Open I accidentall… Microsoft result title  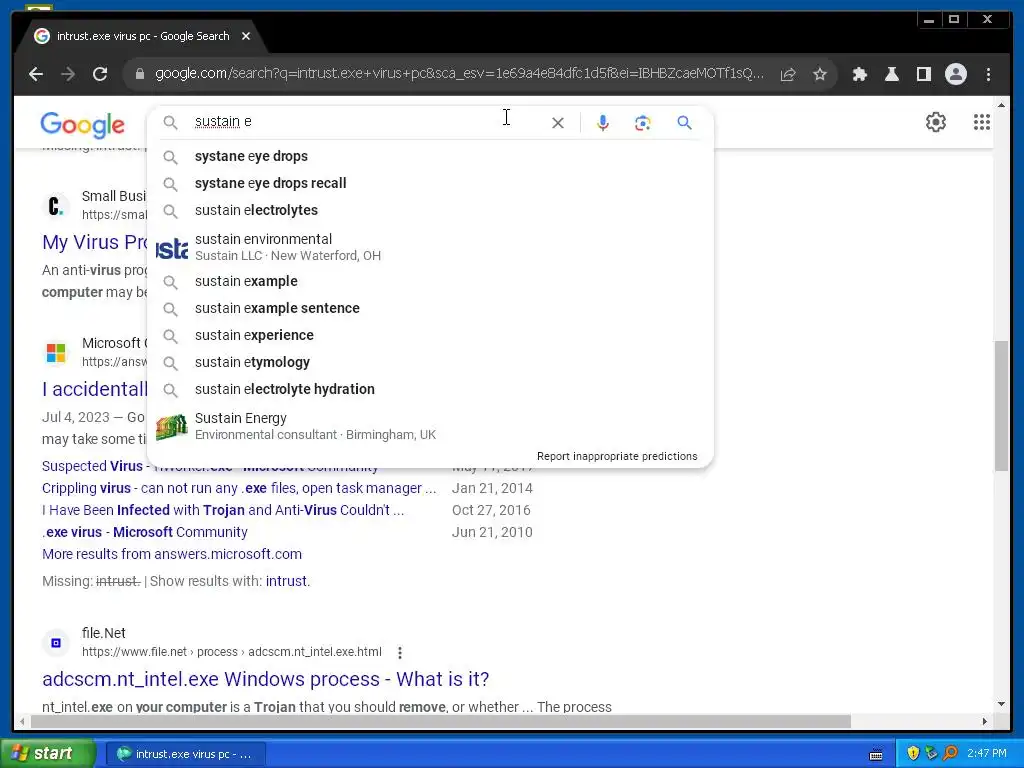coord(95,389)
